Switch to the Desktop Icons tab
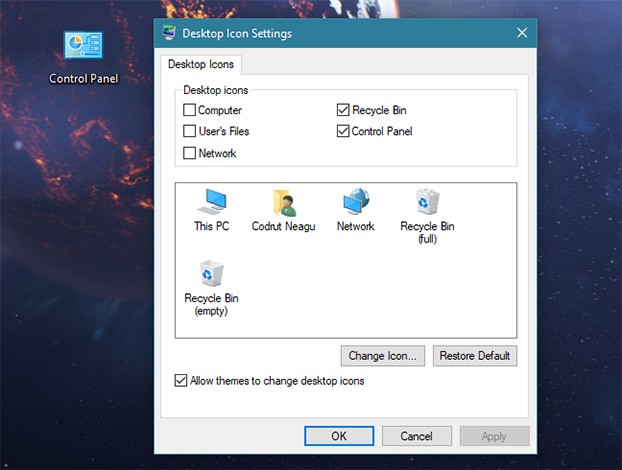Image resolution: width=622 pixels, height=470 pixels. [x=201, y=65]
